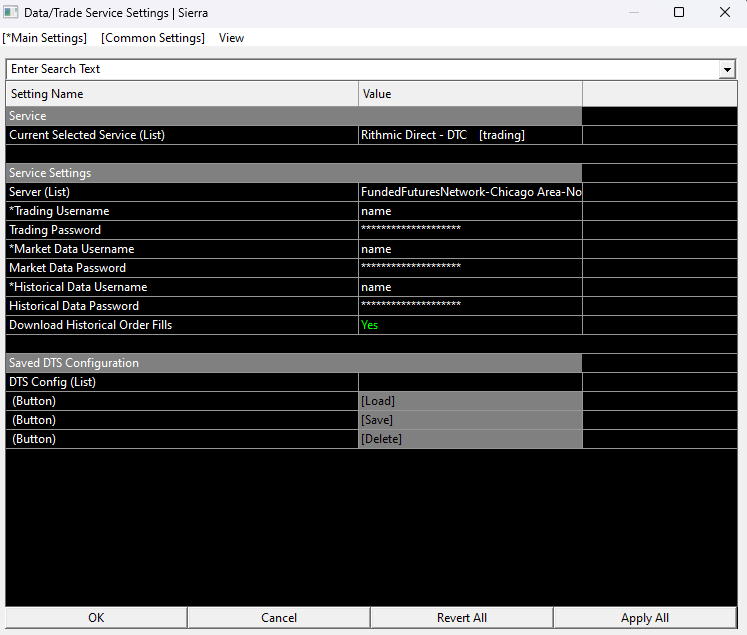
Task: Edit the Trading Password value
Action: click(470, 230)
